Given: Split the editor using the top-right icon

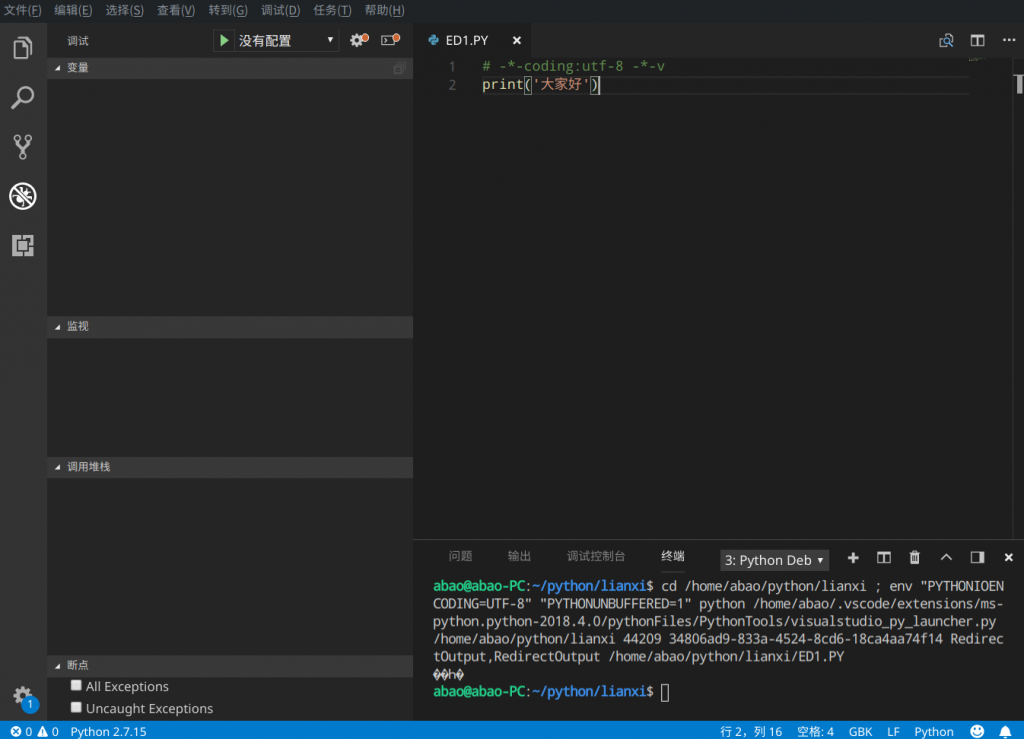Looking at the screenshot, I should [x=977, y=41].
